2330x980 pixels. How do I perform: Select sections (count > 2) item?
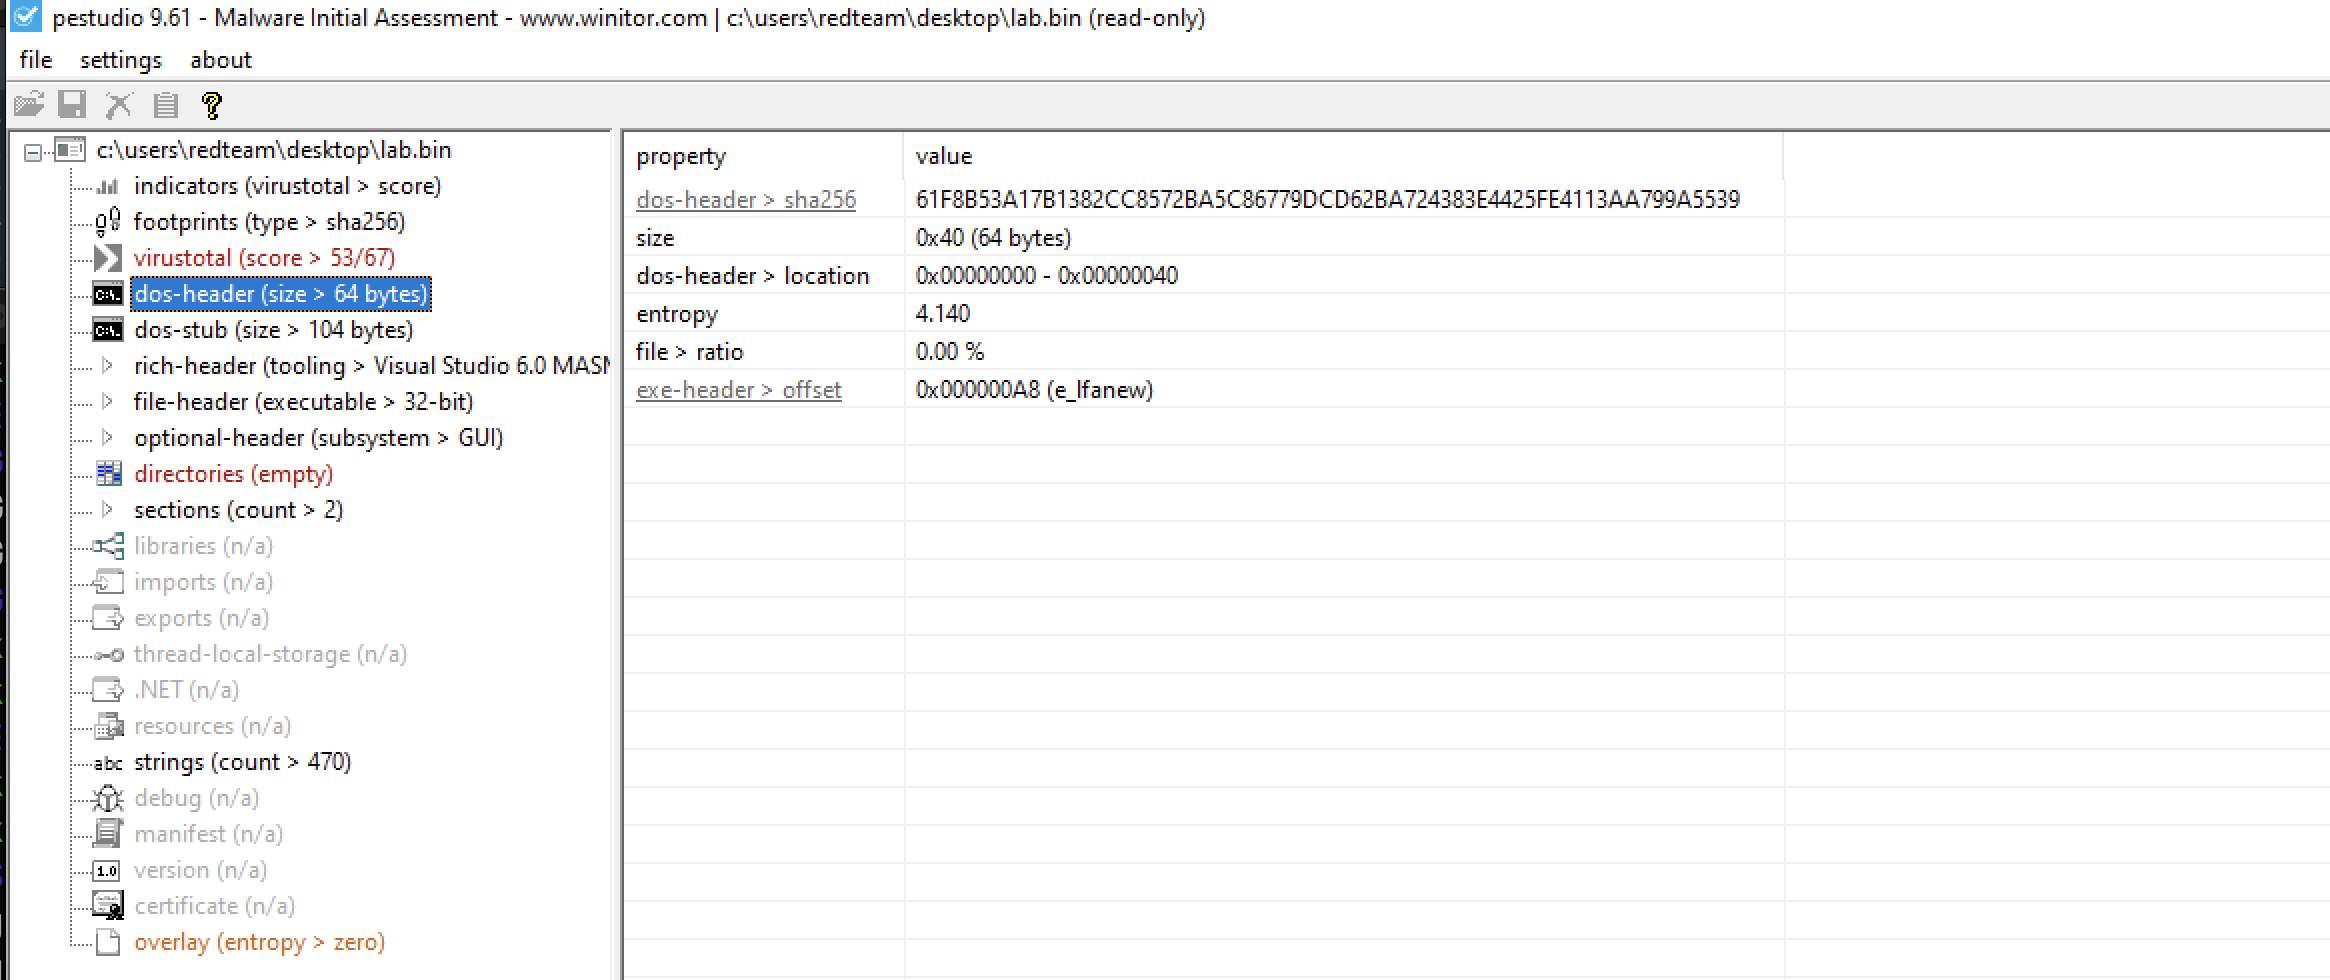(x=238, y=510)
